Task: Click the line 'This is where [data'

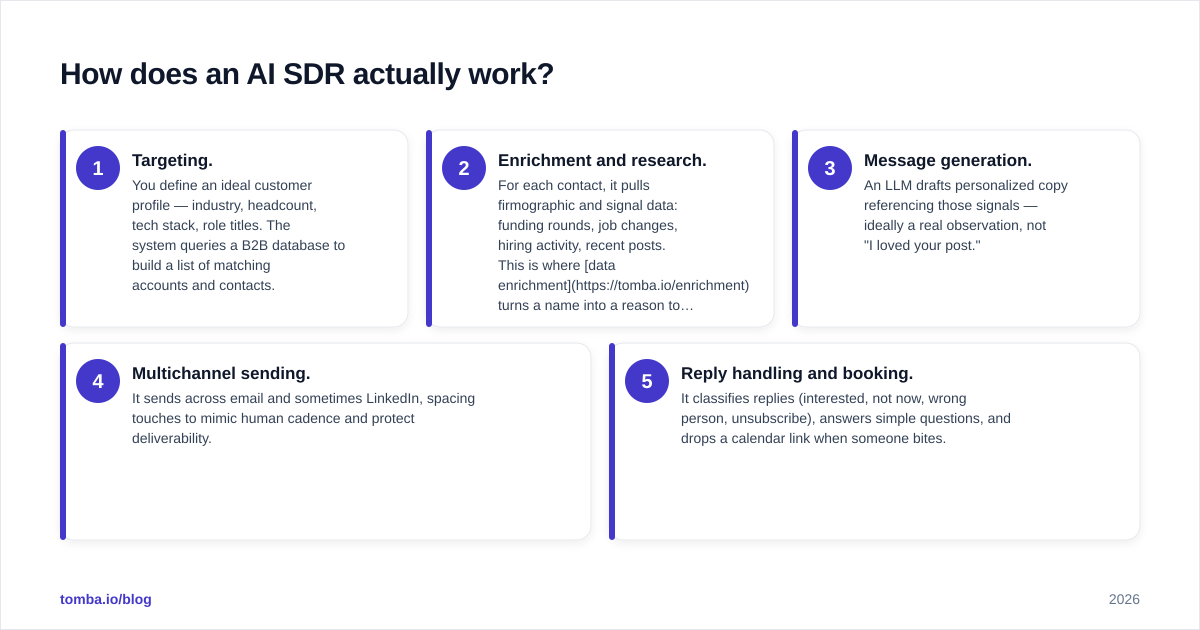Action: pyautogui.click(x=557, y=265)
